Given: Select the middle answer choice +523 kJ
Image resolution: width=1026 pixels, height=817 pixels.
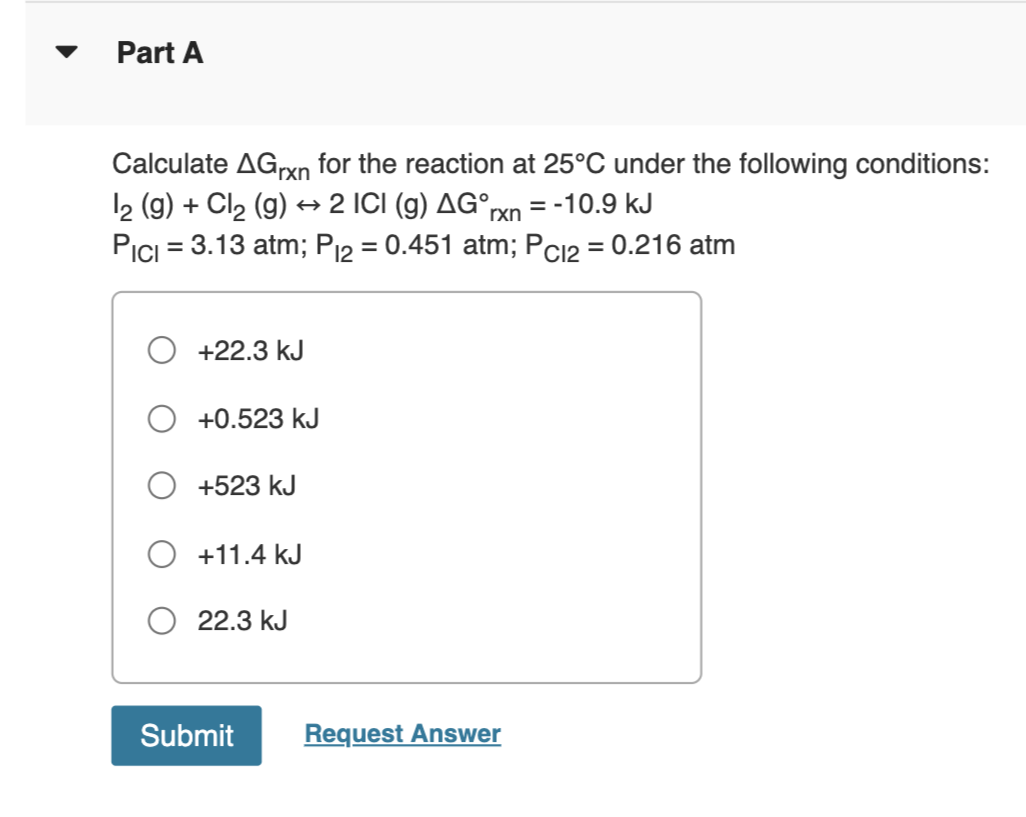Looking at the screenshot, I should pos(161,486).
